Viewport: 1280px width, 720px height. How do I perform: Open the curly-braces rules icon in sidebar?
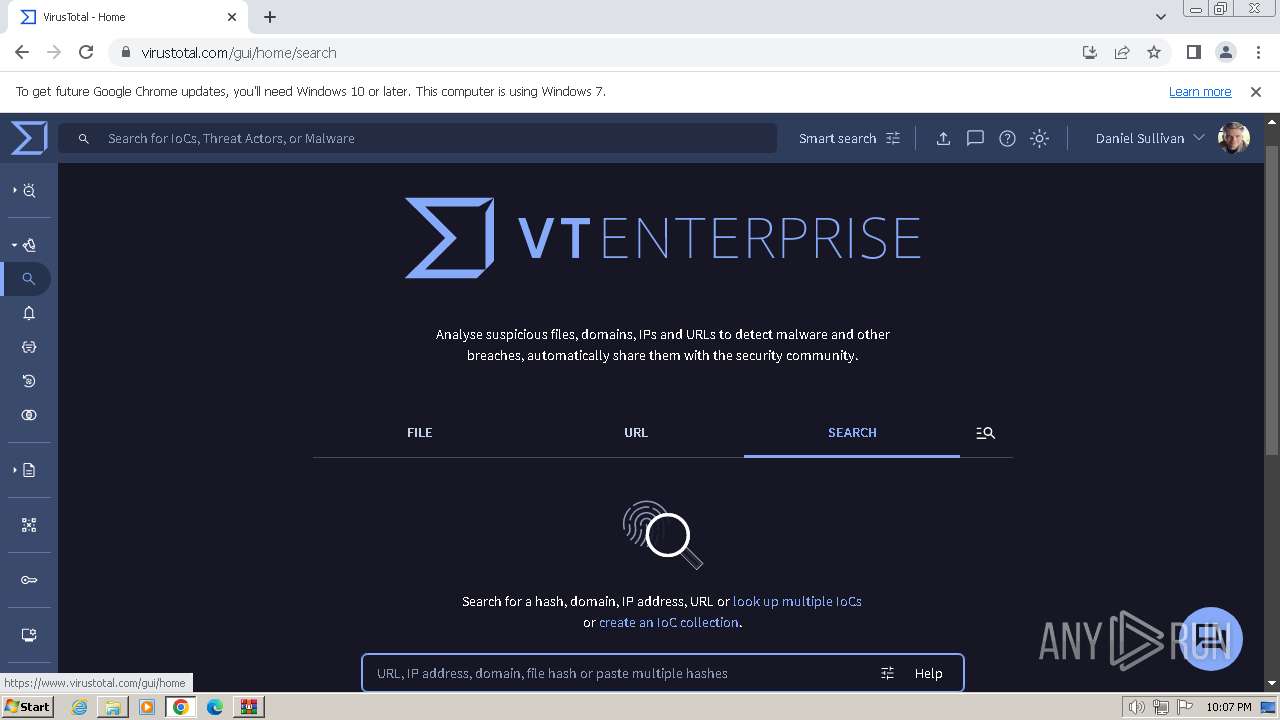[29, 347]
